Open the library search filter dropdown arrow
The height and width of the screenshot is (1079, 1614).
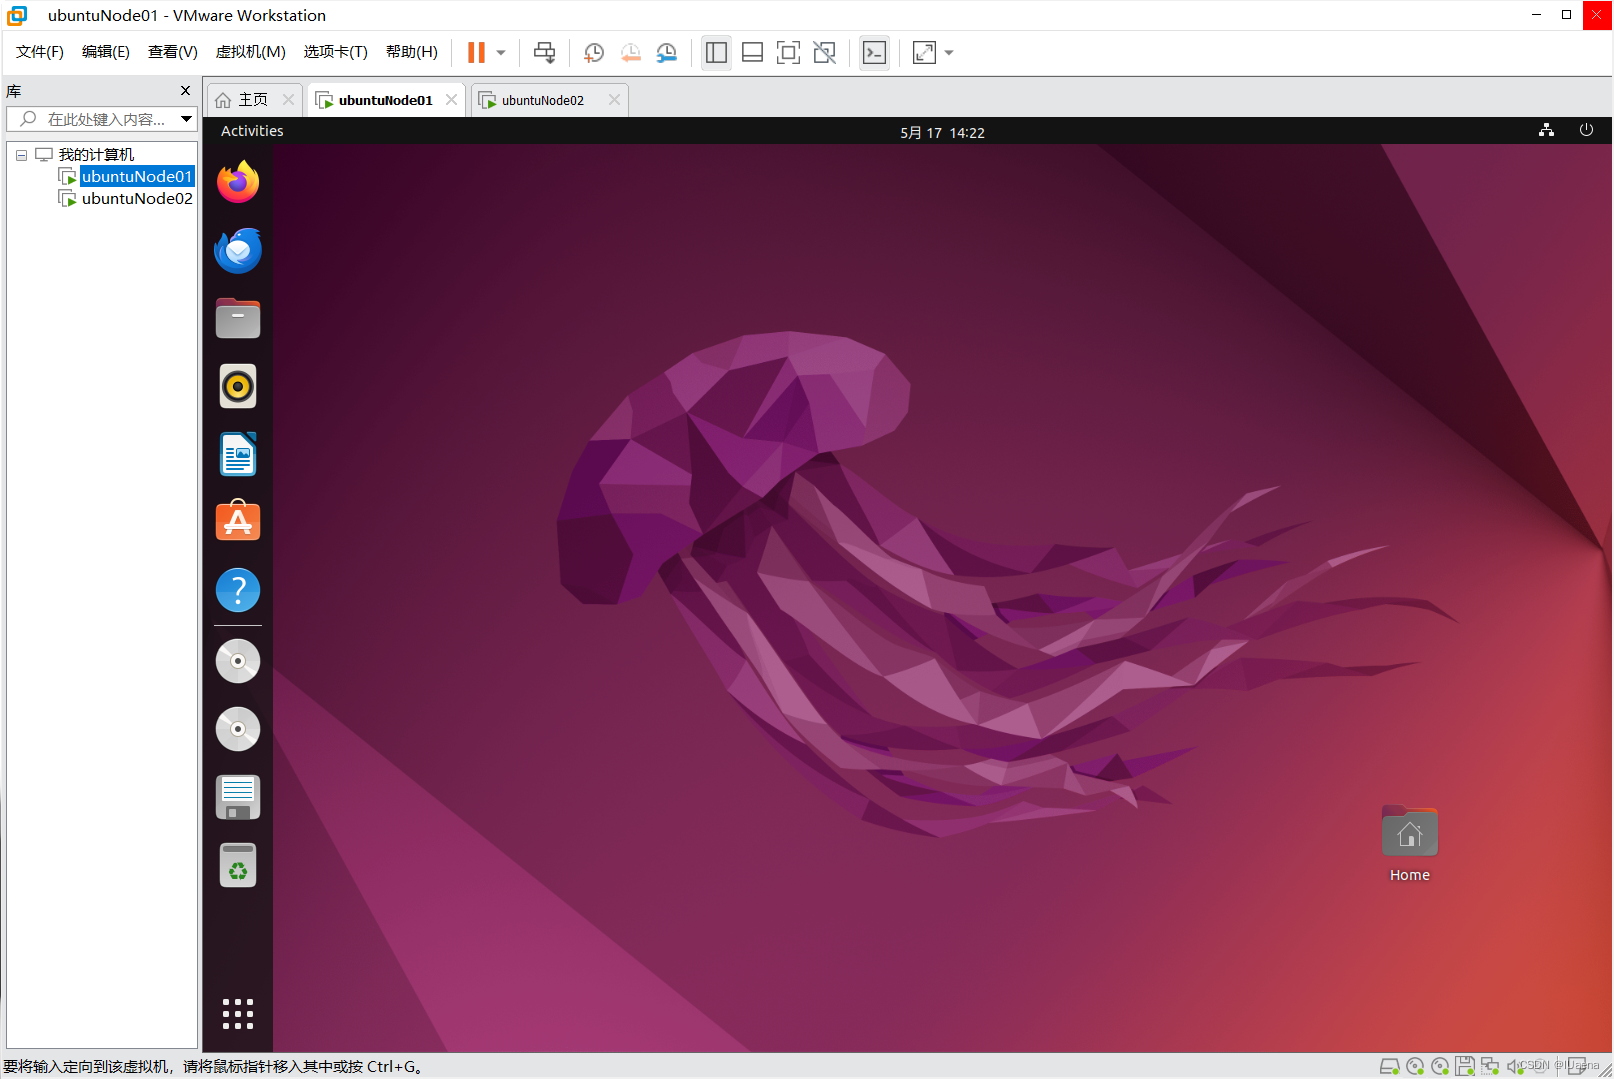pos(187,119)
